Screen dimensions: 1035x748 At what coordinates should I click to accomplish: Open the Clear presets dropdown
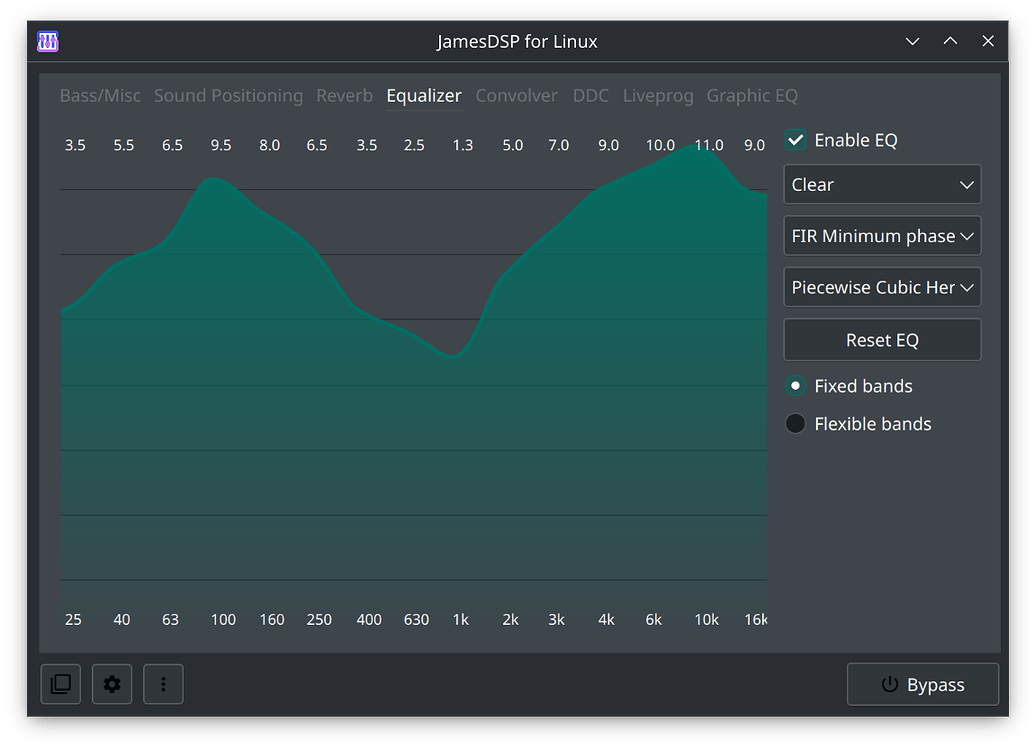pos(882,184)
